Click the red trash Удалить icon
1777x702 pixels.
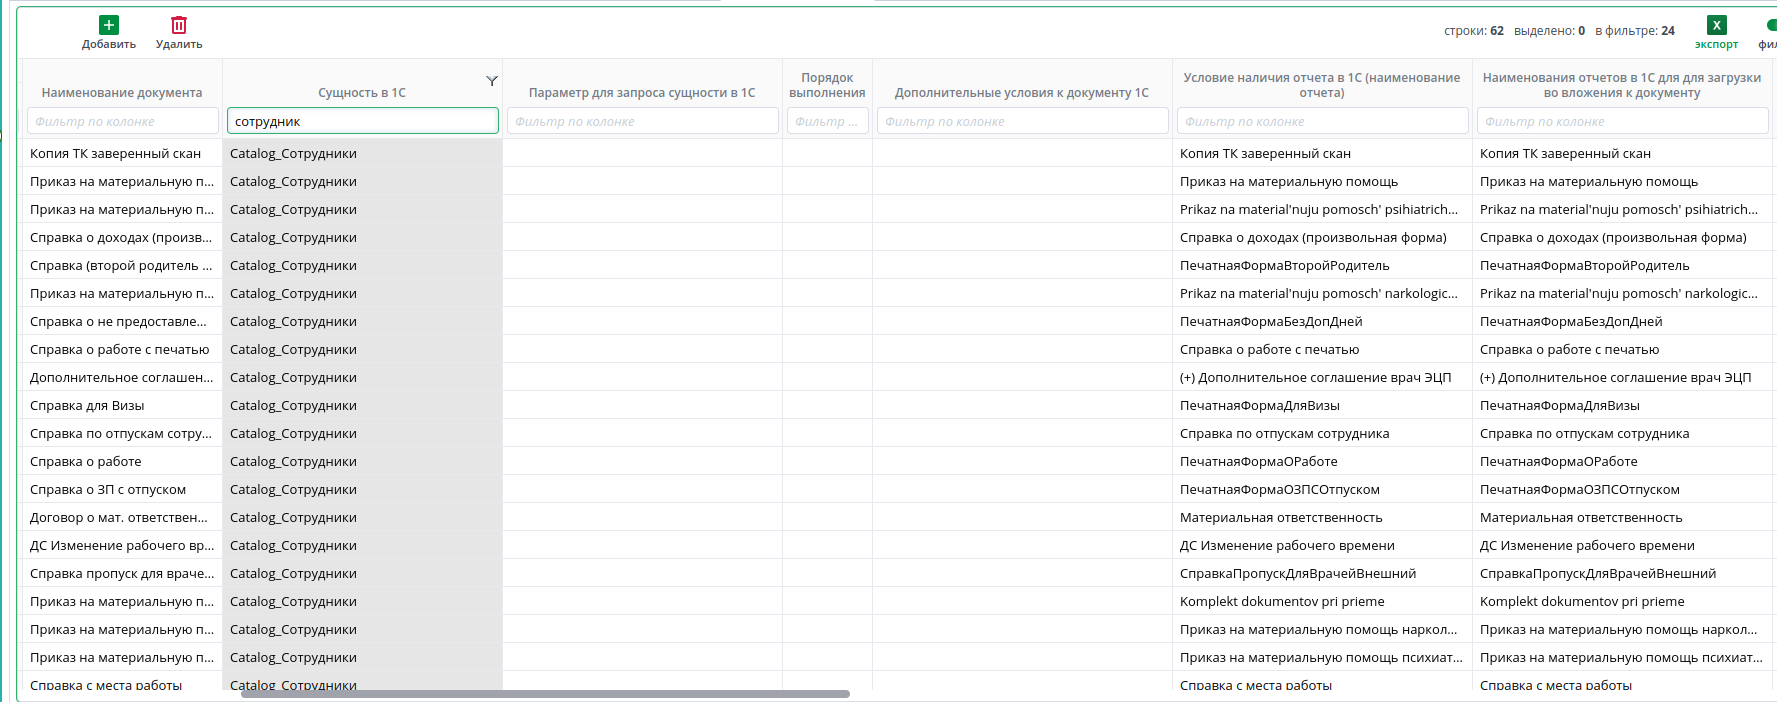pos(179,25)
